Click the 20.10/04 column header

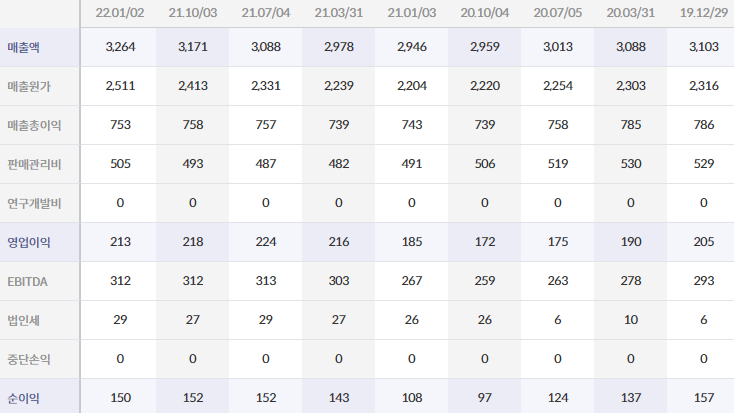click(485, 13)
